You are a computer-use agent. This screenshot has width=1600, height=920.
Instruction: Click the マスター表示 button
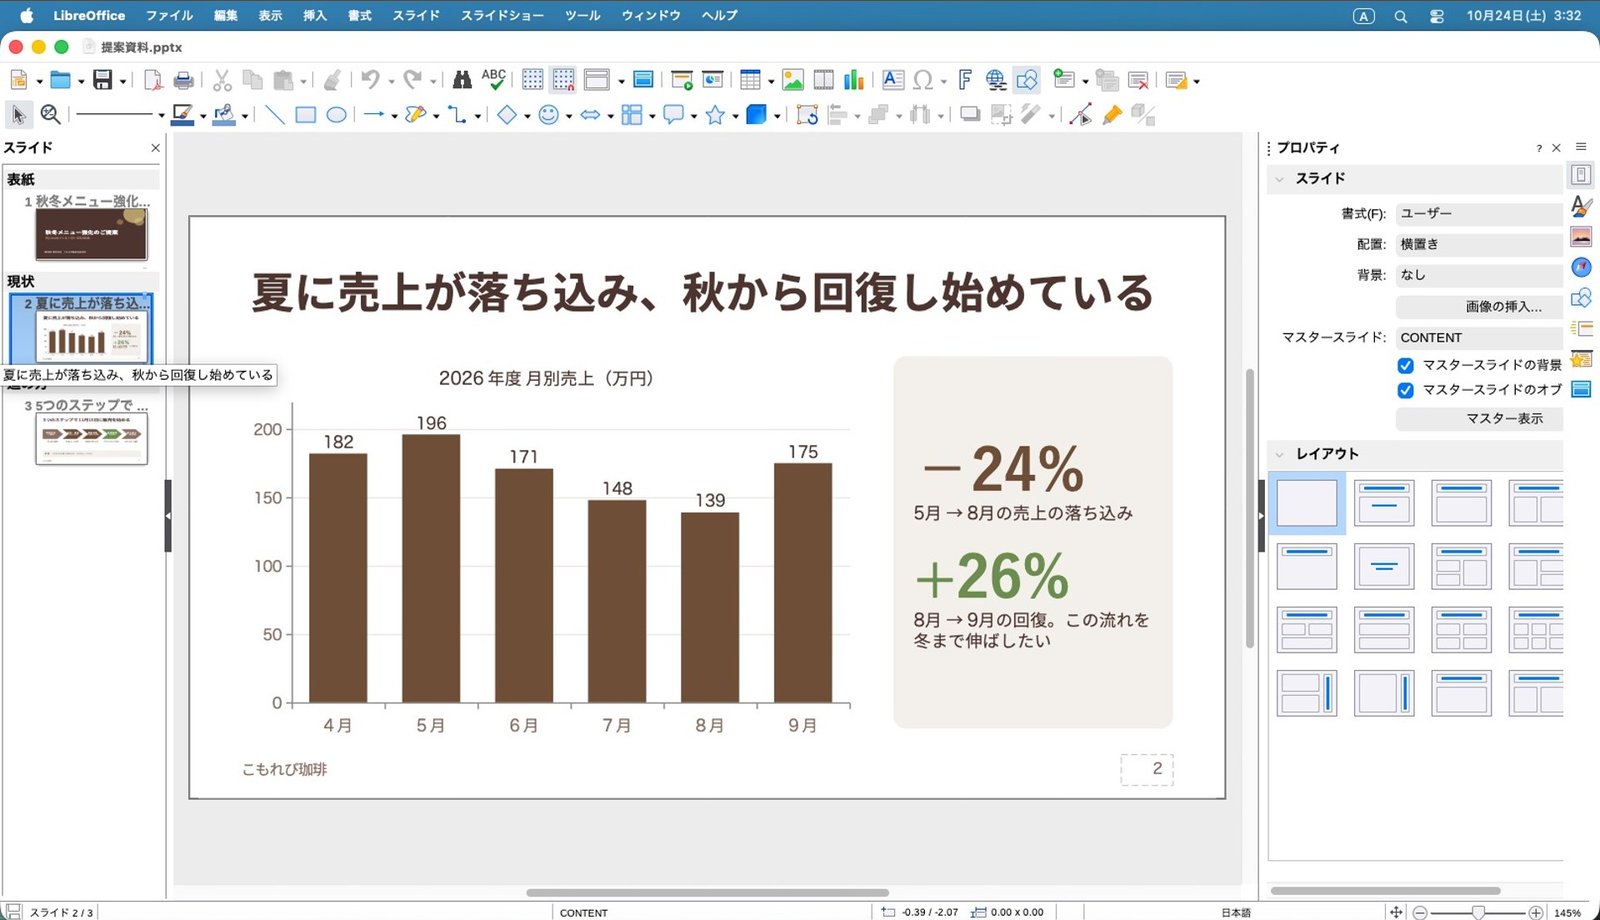click(x=1479, y=419)
